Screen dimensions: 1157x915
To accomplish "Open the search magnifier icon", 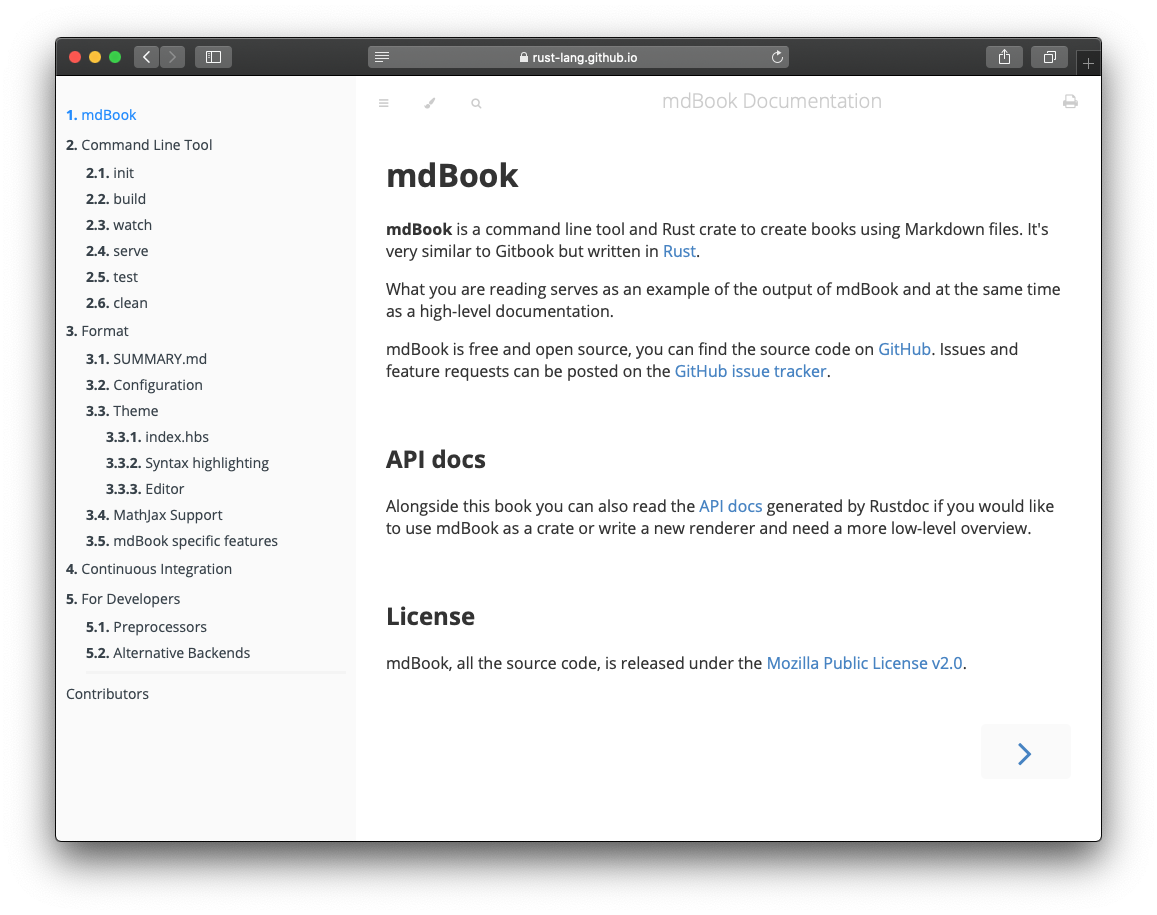I will [476, 103].
